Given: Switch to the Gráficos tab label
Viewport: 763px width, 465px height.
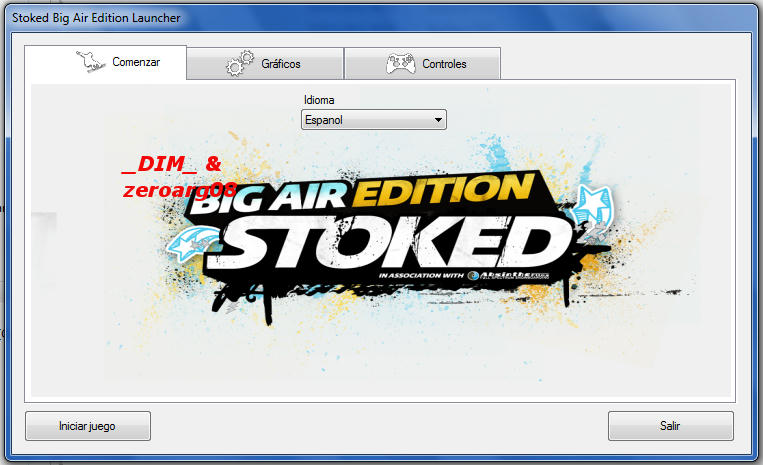Looking at the screenshot, I should click(x=281, y=64).
